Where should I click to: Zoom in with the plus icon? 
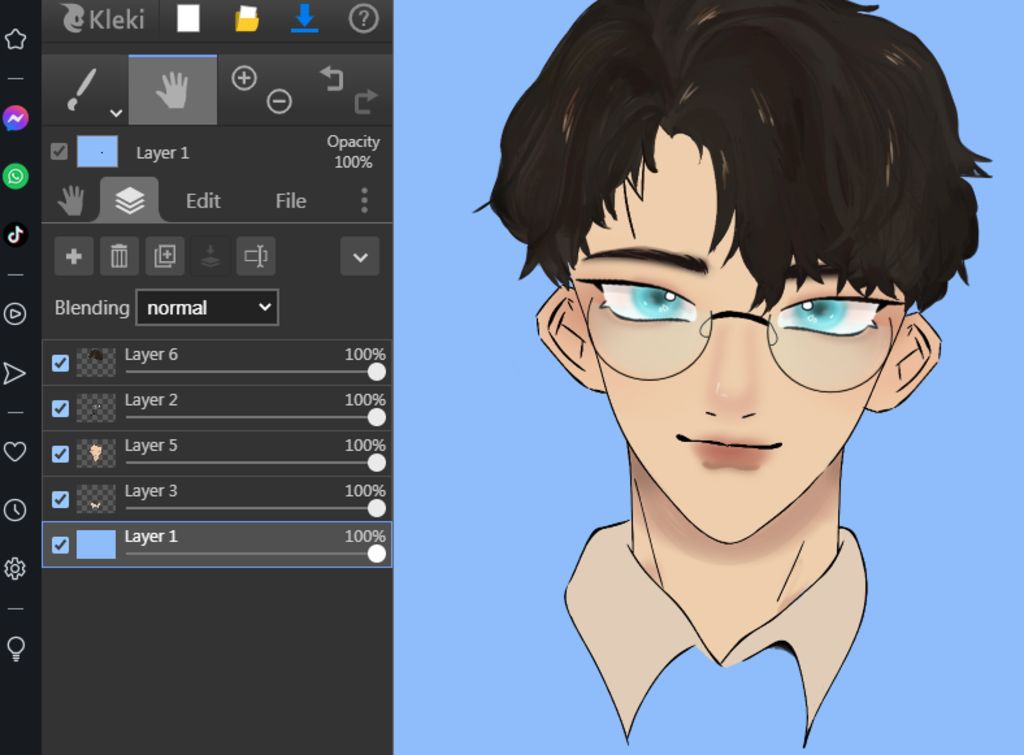[x=244, y=78]
